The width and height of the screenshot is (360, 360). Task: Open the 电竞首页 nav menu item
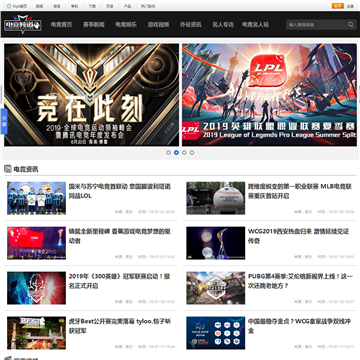click(61, 24)
